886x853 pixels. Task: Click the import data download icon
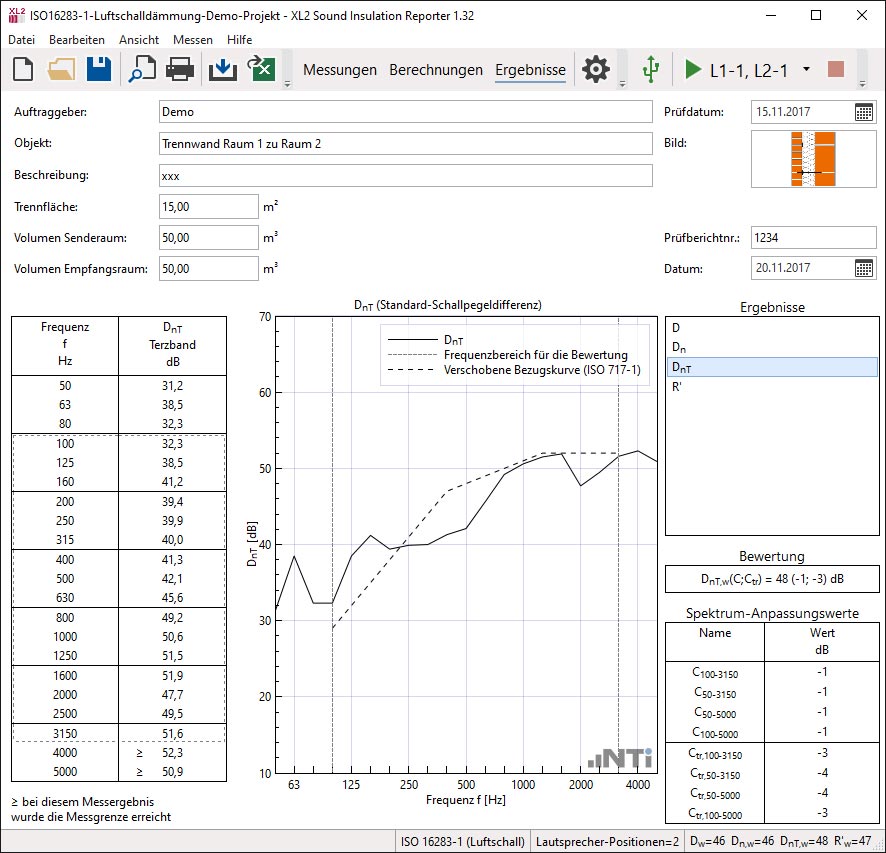pyautogui.click(x=222, y=70)
